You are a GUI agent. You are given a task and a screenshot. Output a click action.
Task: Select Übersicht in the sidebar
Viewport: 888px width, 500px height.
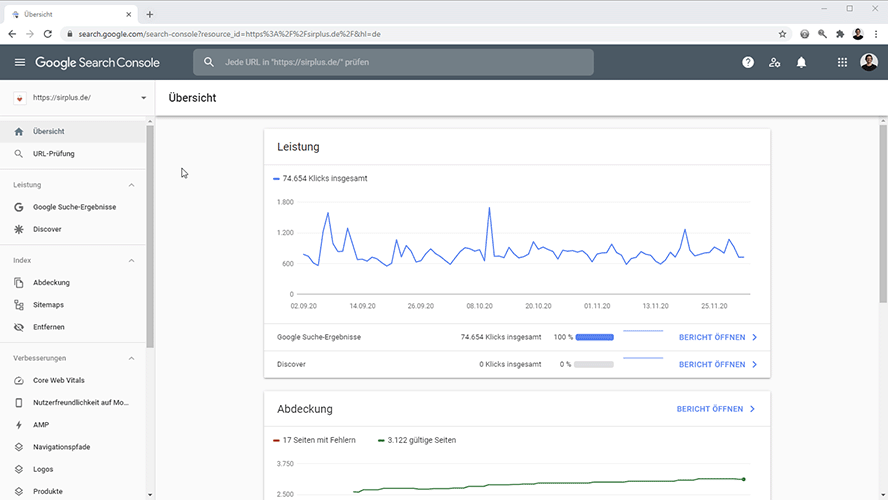(x=72, y=131)
